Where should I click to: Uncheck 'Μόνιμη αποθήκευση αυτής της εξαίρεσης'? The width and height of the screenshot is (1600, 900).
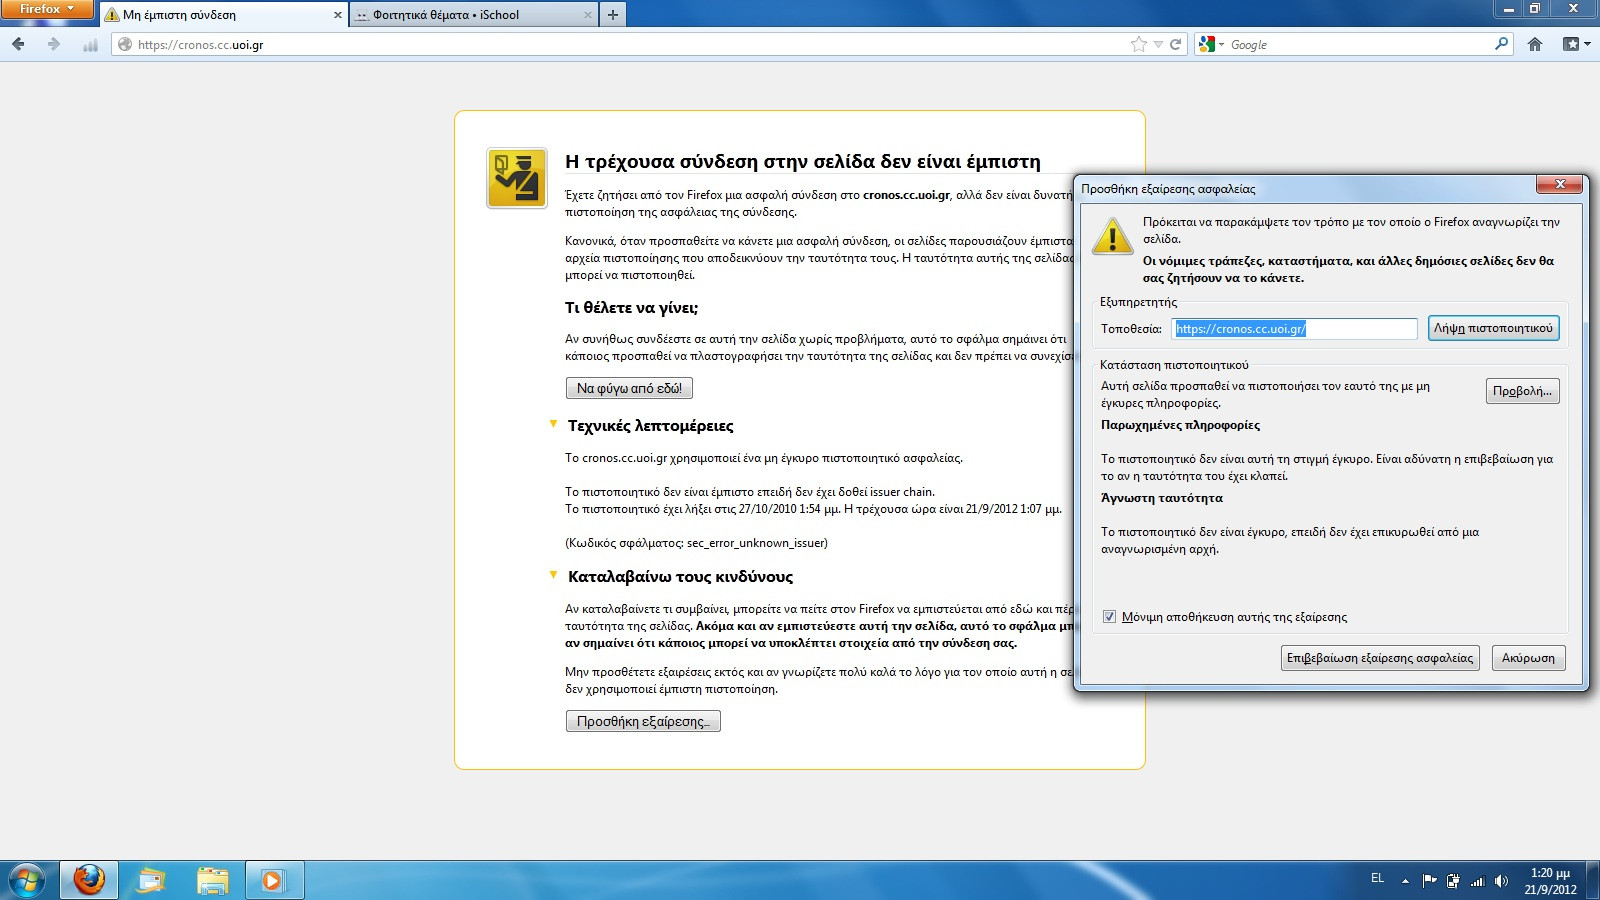1109,617
